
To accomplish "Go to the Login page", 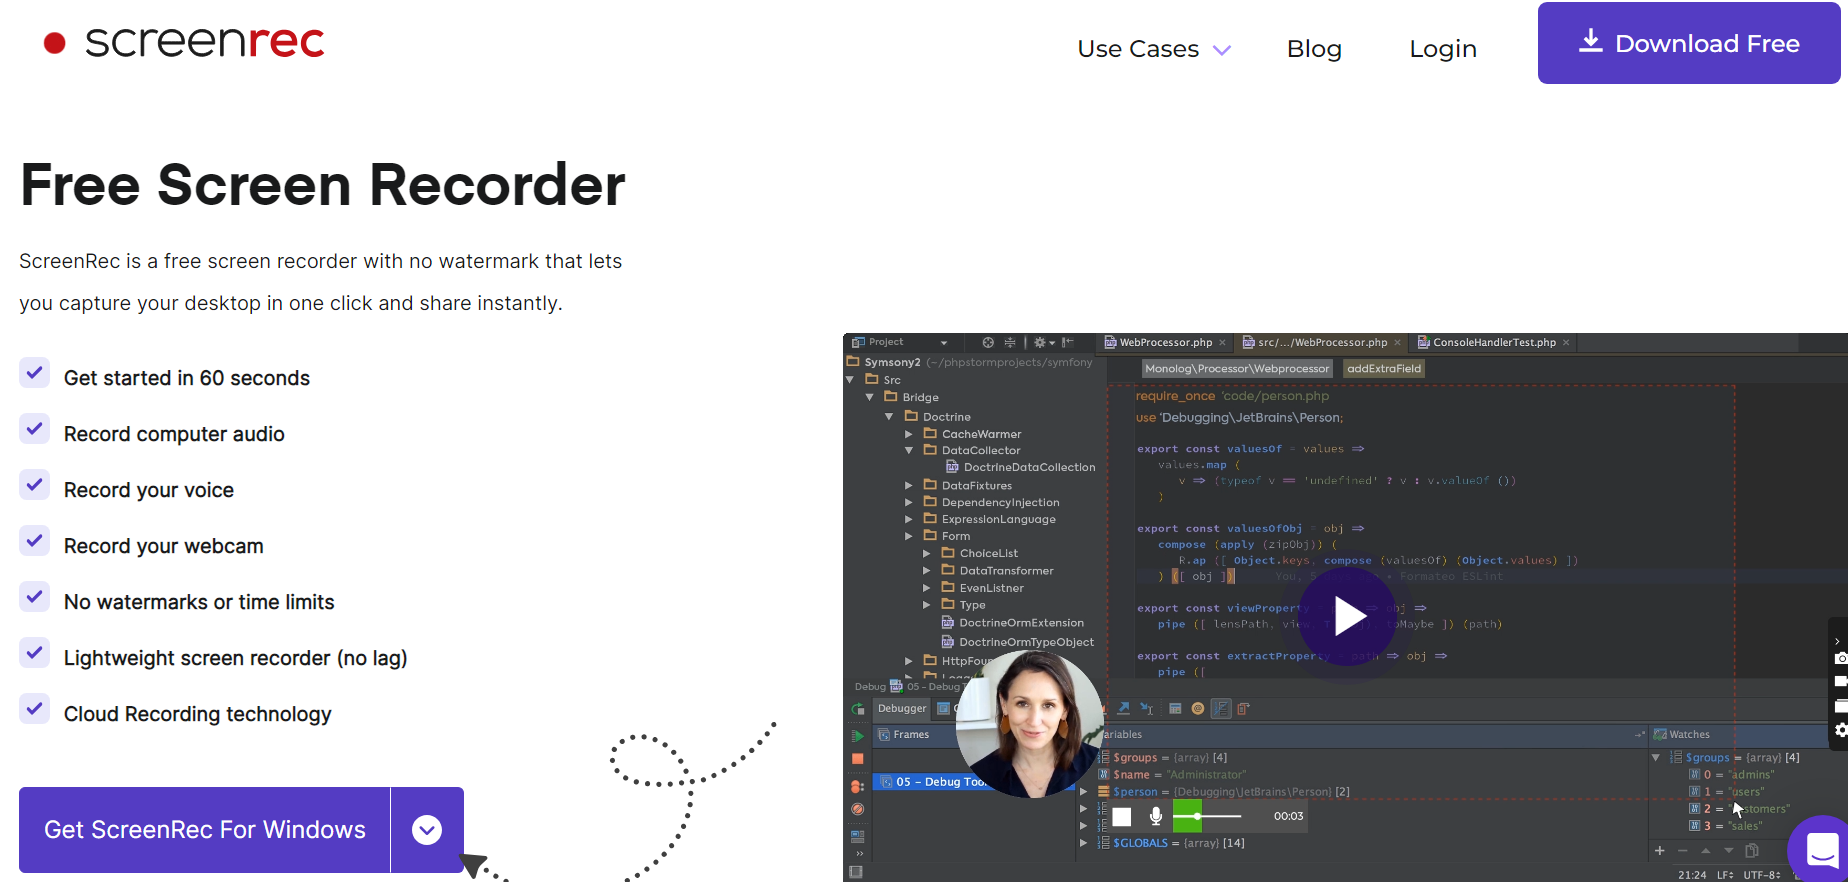I will (x=1443, y=49).
